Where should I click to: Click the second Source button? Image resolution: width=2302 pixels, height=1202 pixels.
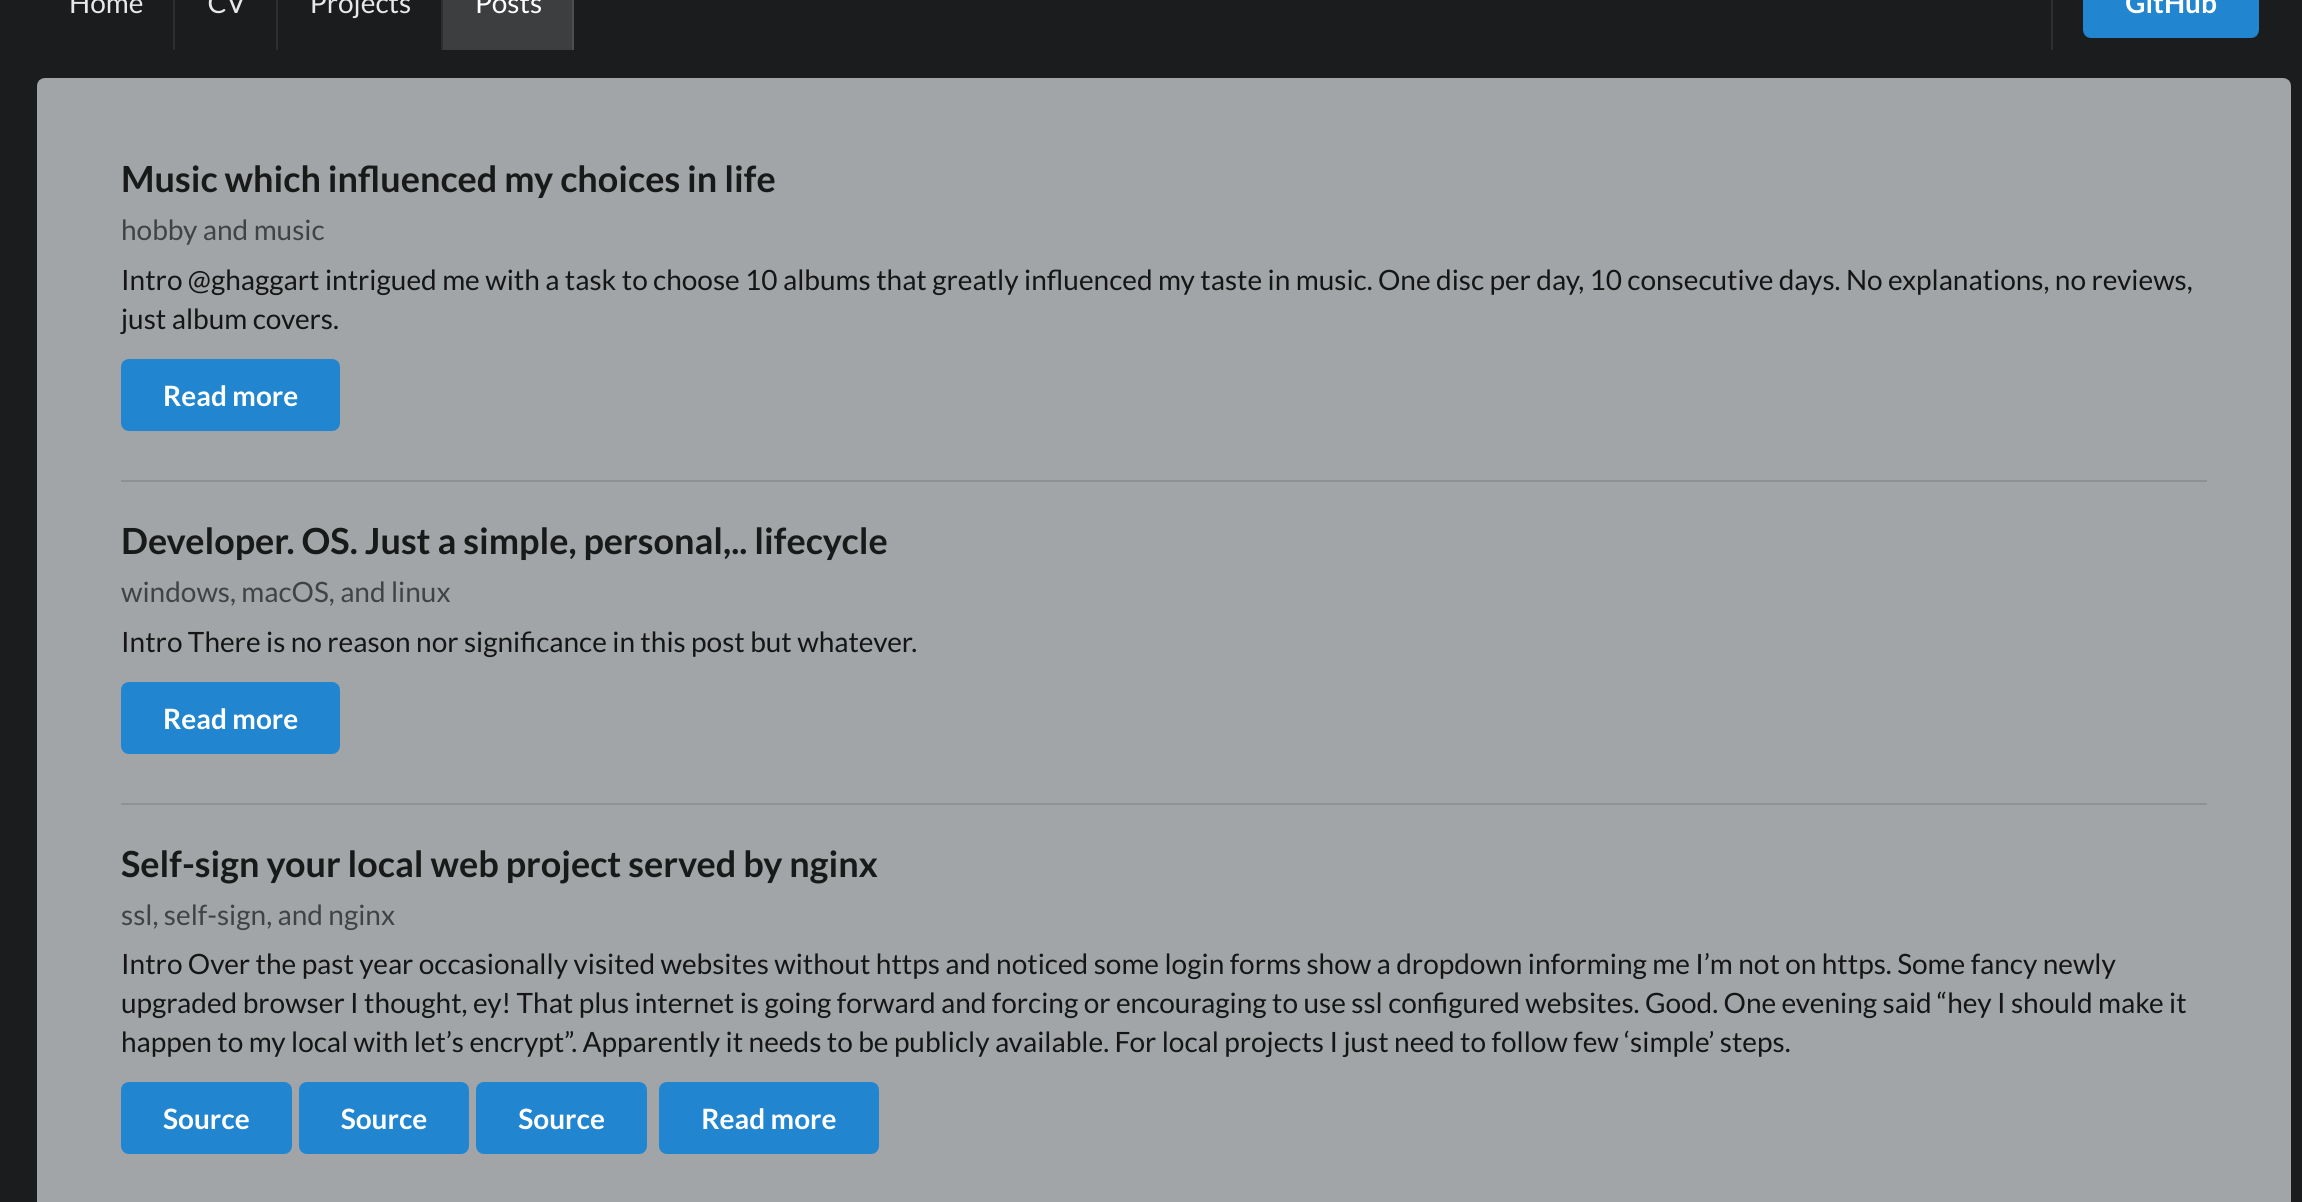click(384, 1118)
